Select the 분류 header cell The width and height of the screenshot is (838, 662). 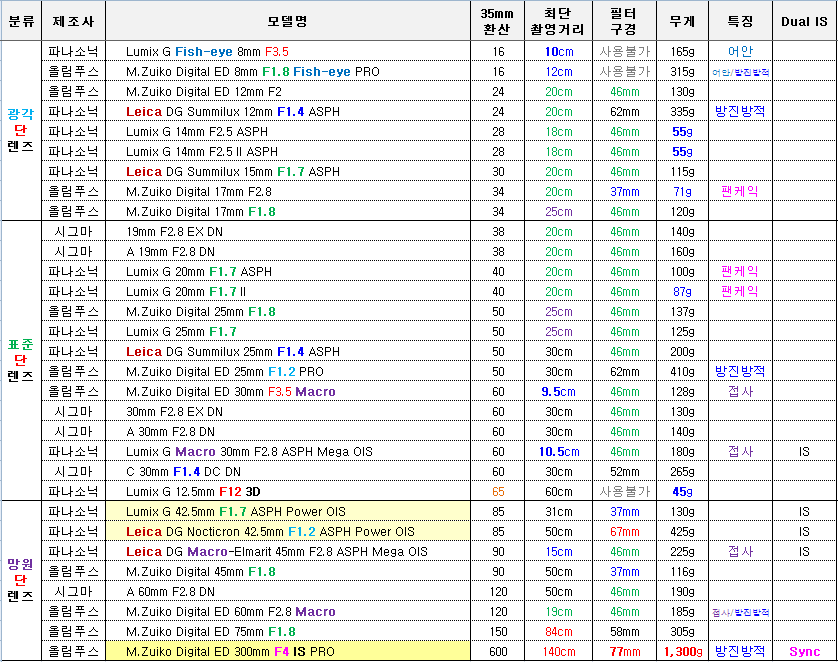coord(21,21)
